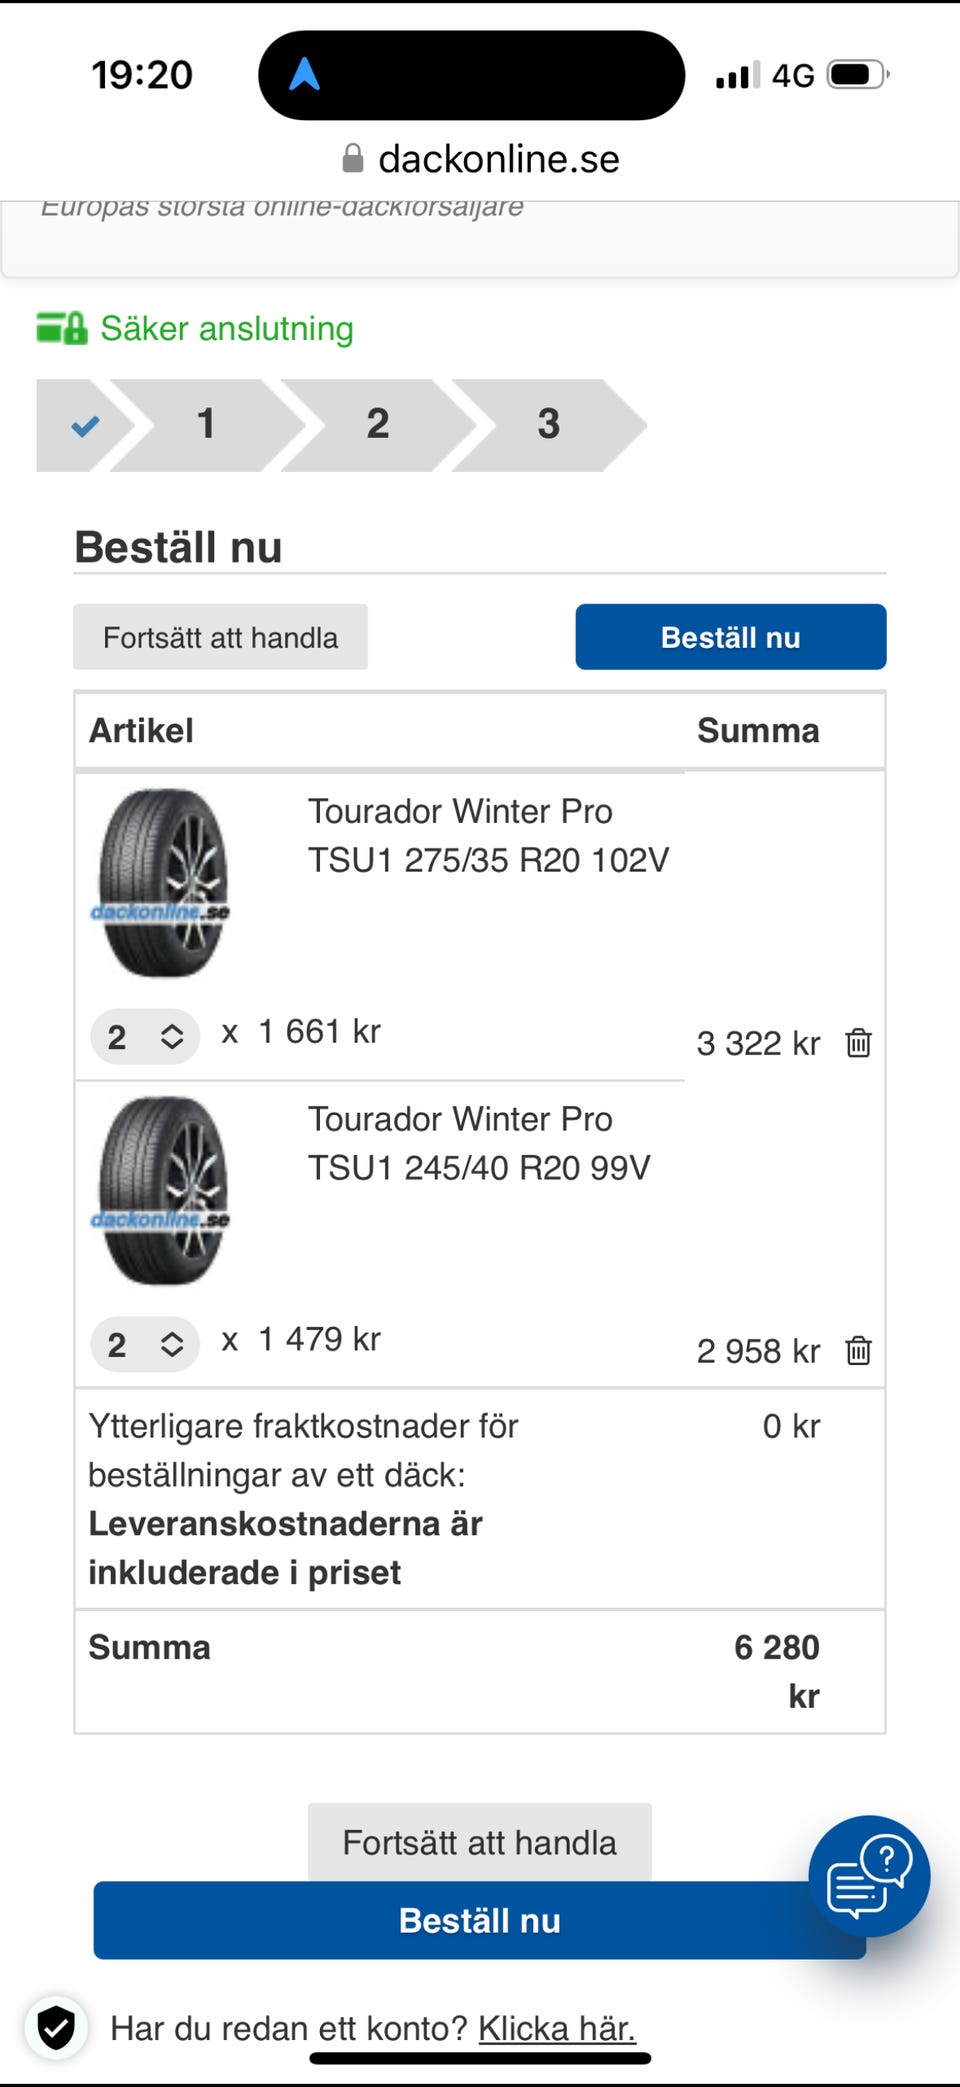This screenshot has height=2087, width=960.
Task: Tap the padlock icon beside dackonline.se
Action: [352, 158]
